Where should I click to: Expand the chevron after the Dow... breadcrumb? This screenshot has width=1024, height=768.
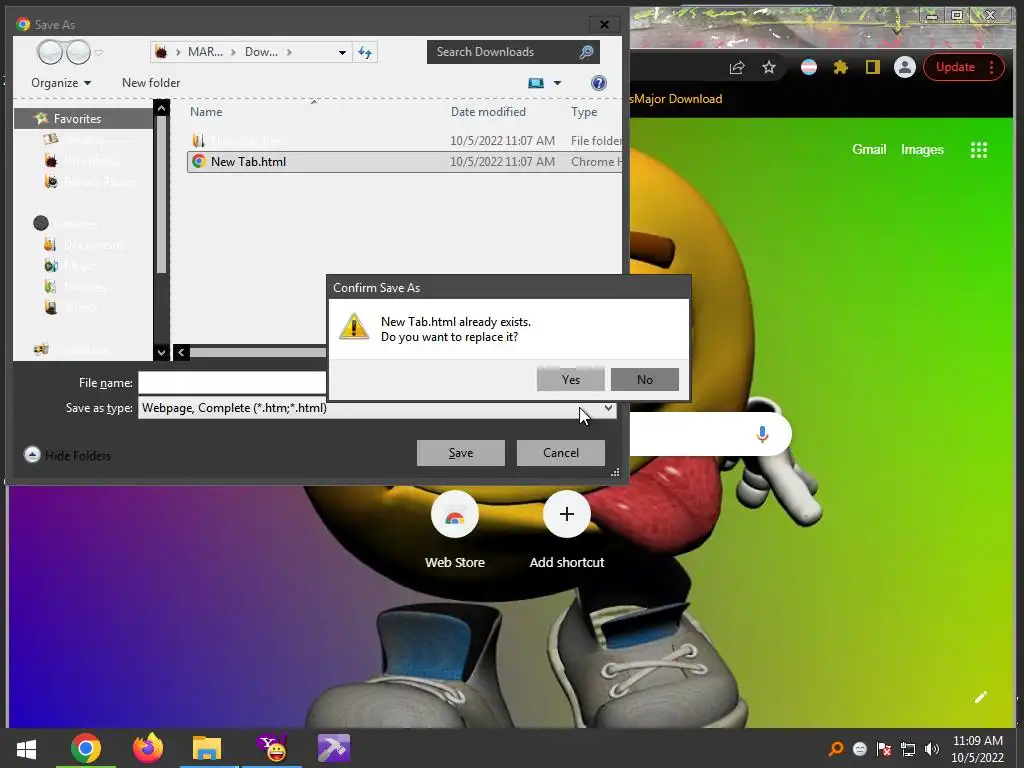click(x=289, y=52)
